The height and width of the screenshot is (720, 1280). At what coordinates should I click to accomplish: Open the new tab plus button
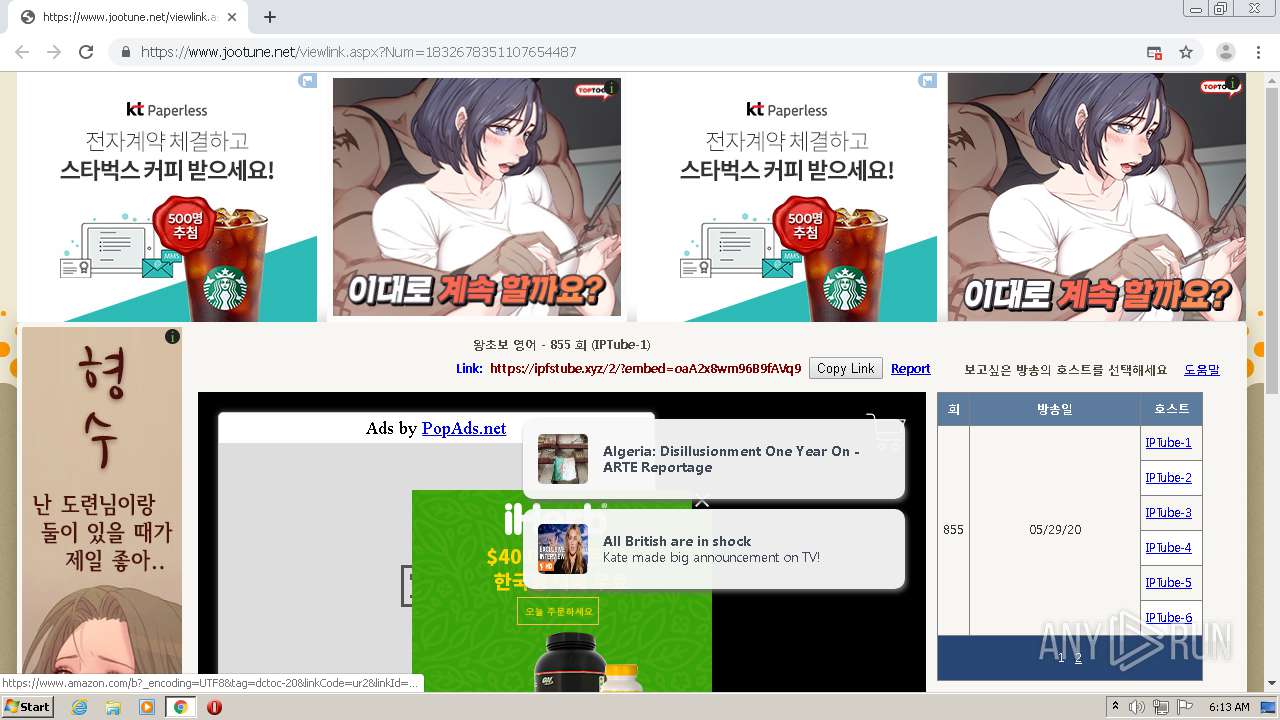270,17
